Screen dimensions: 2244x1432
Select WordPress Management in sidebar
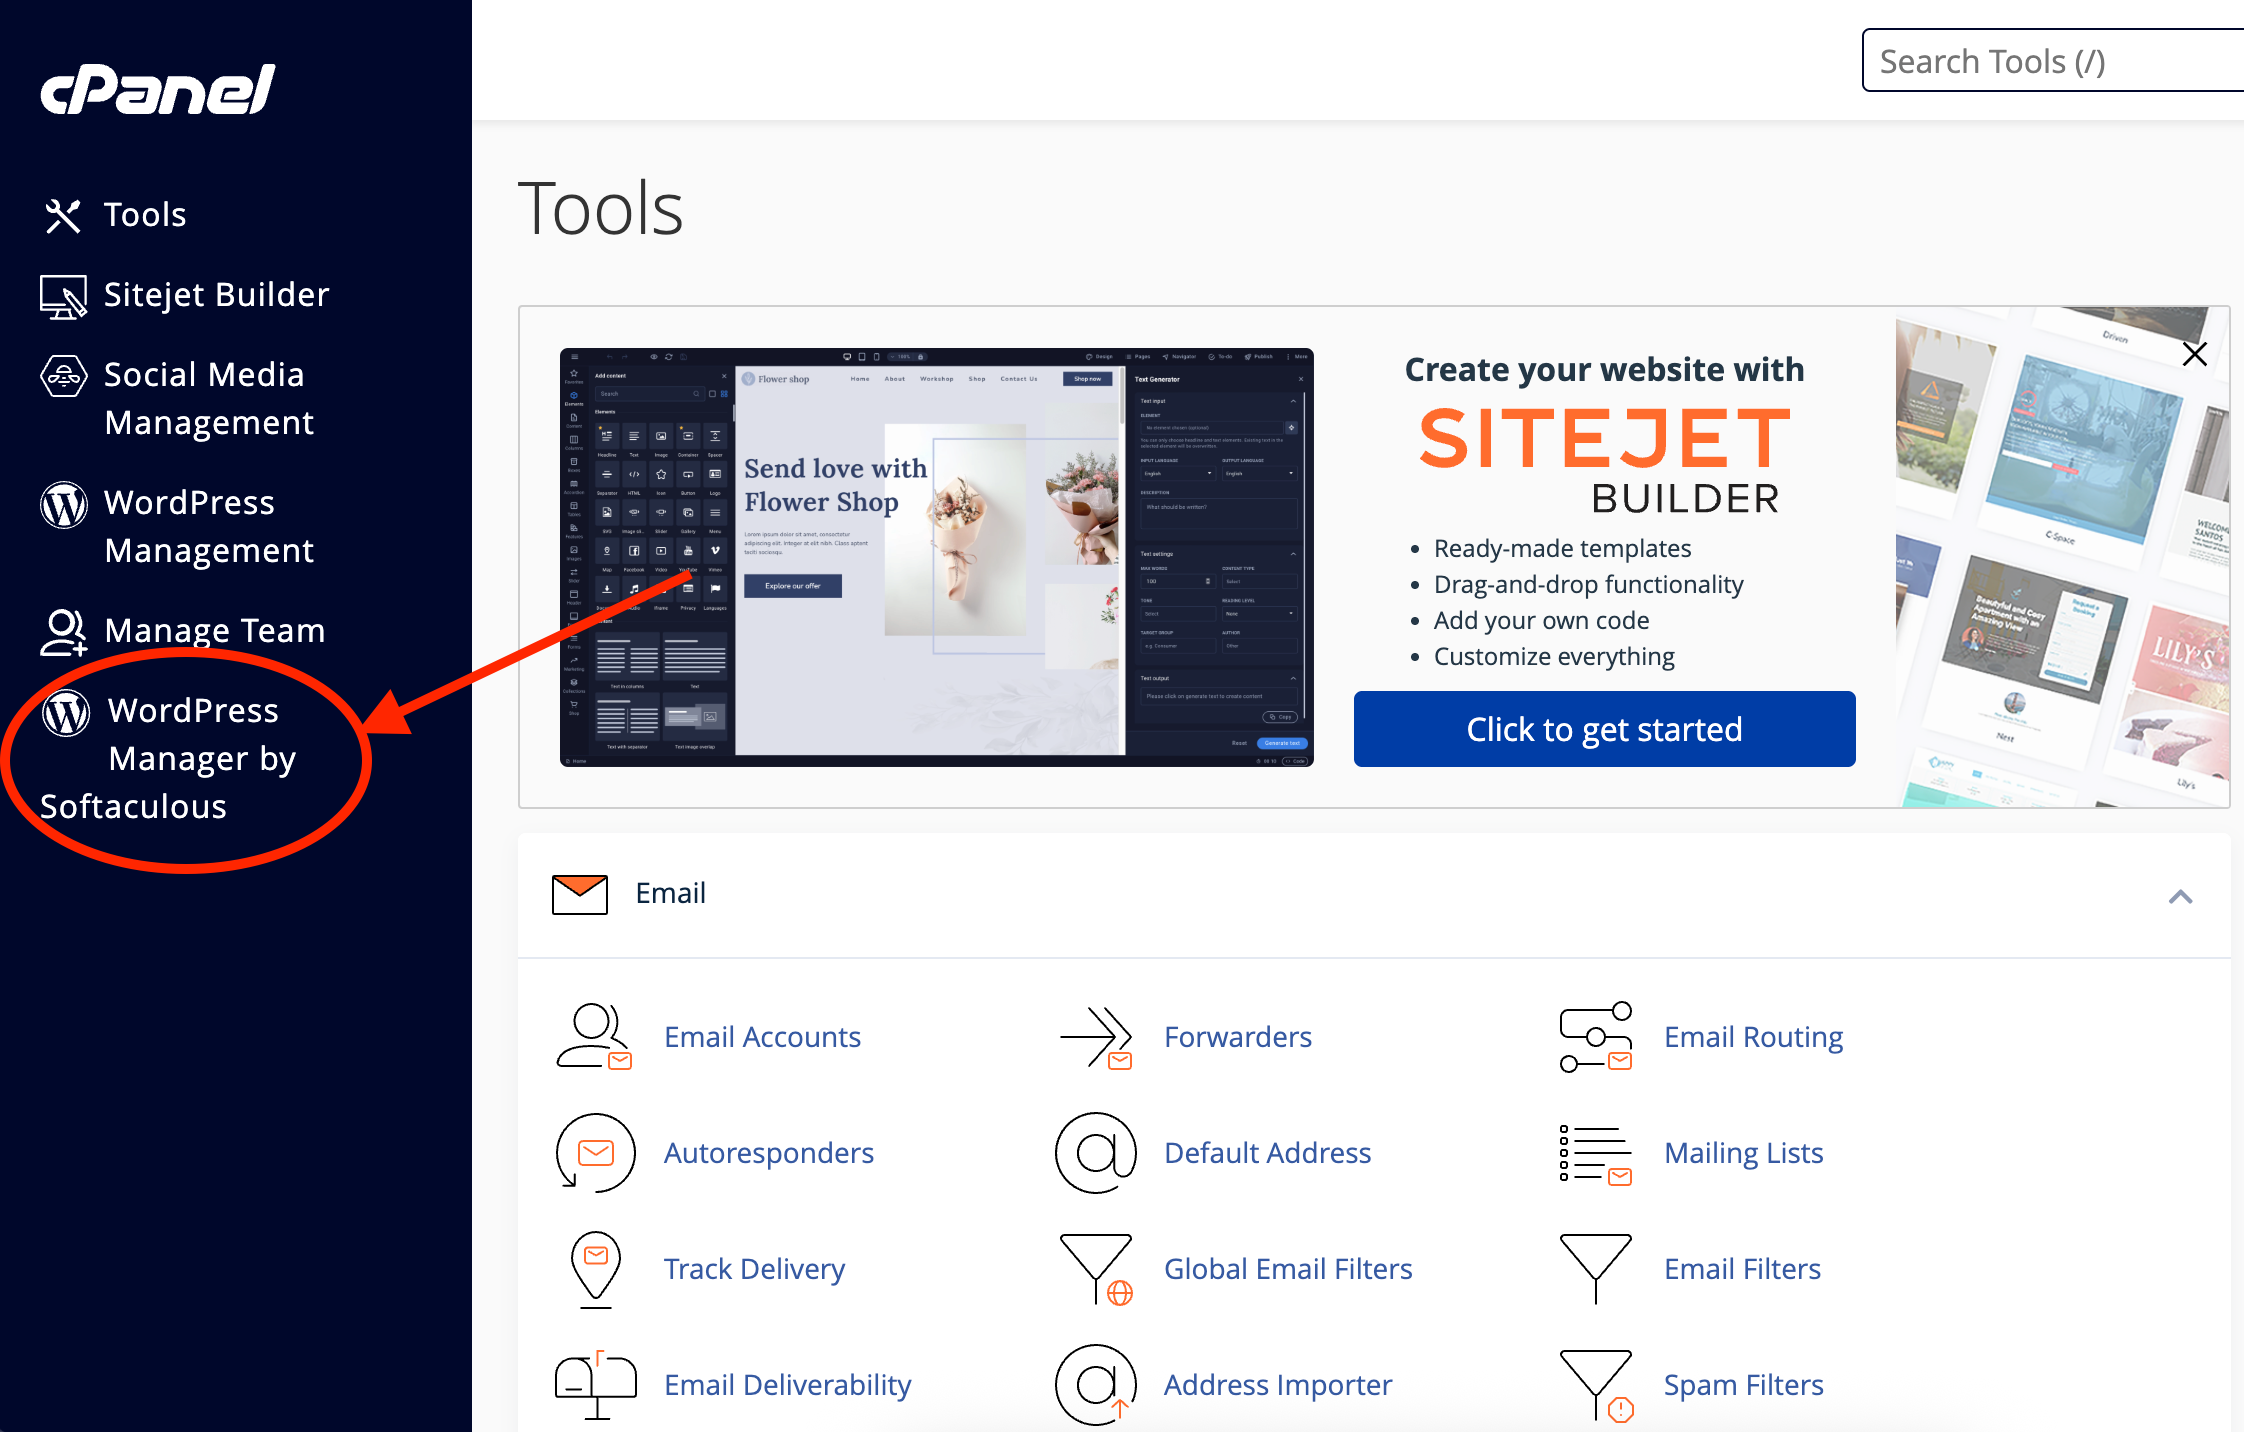(209, 526)
